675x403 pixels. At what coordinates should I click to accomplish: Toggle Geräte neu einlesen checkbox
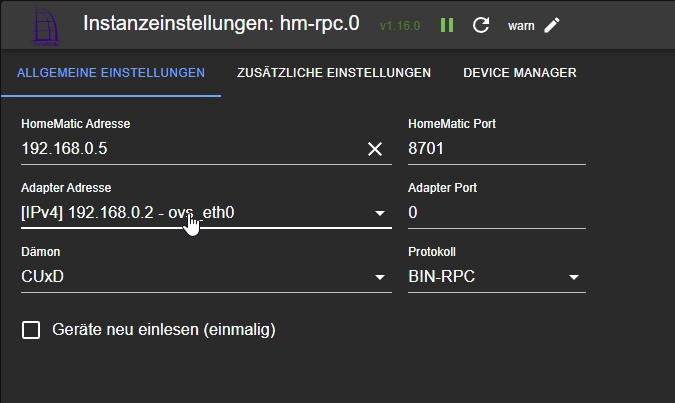click(31, 329)
